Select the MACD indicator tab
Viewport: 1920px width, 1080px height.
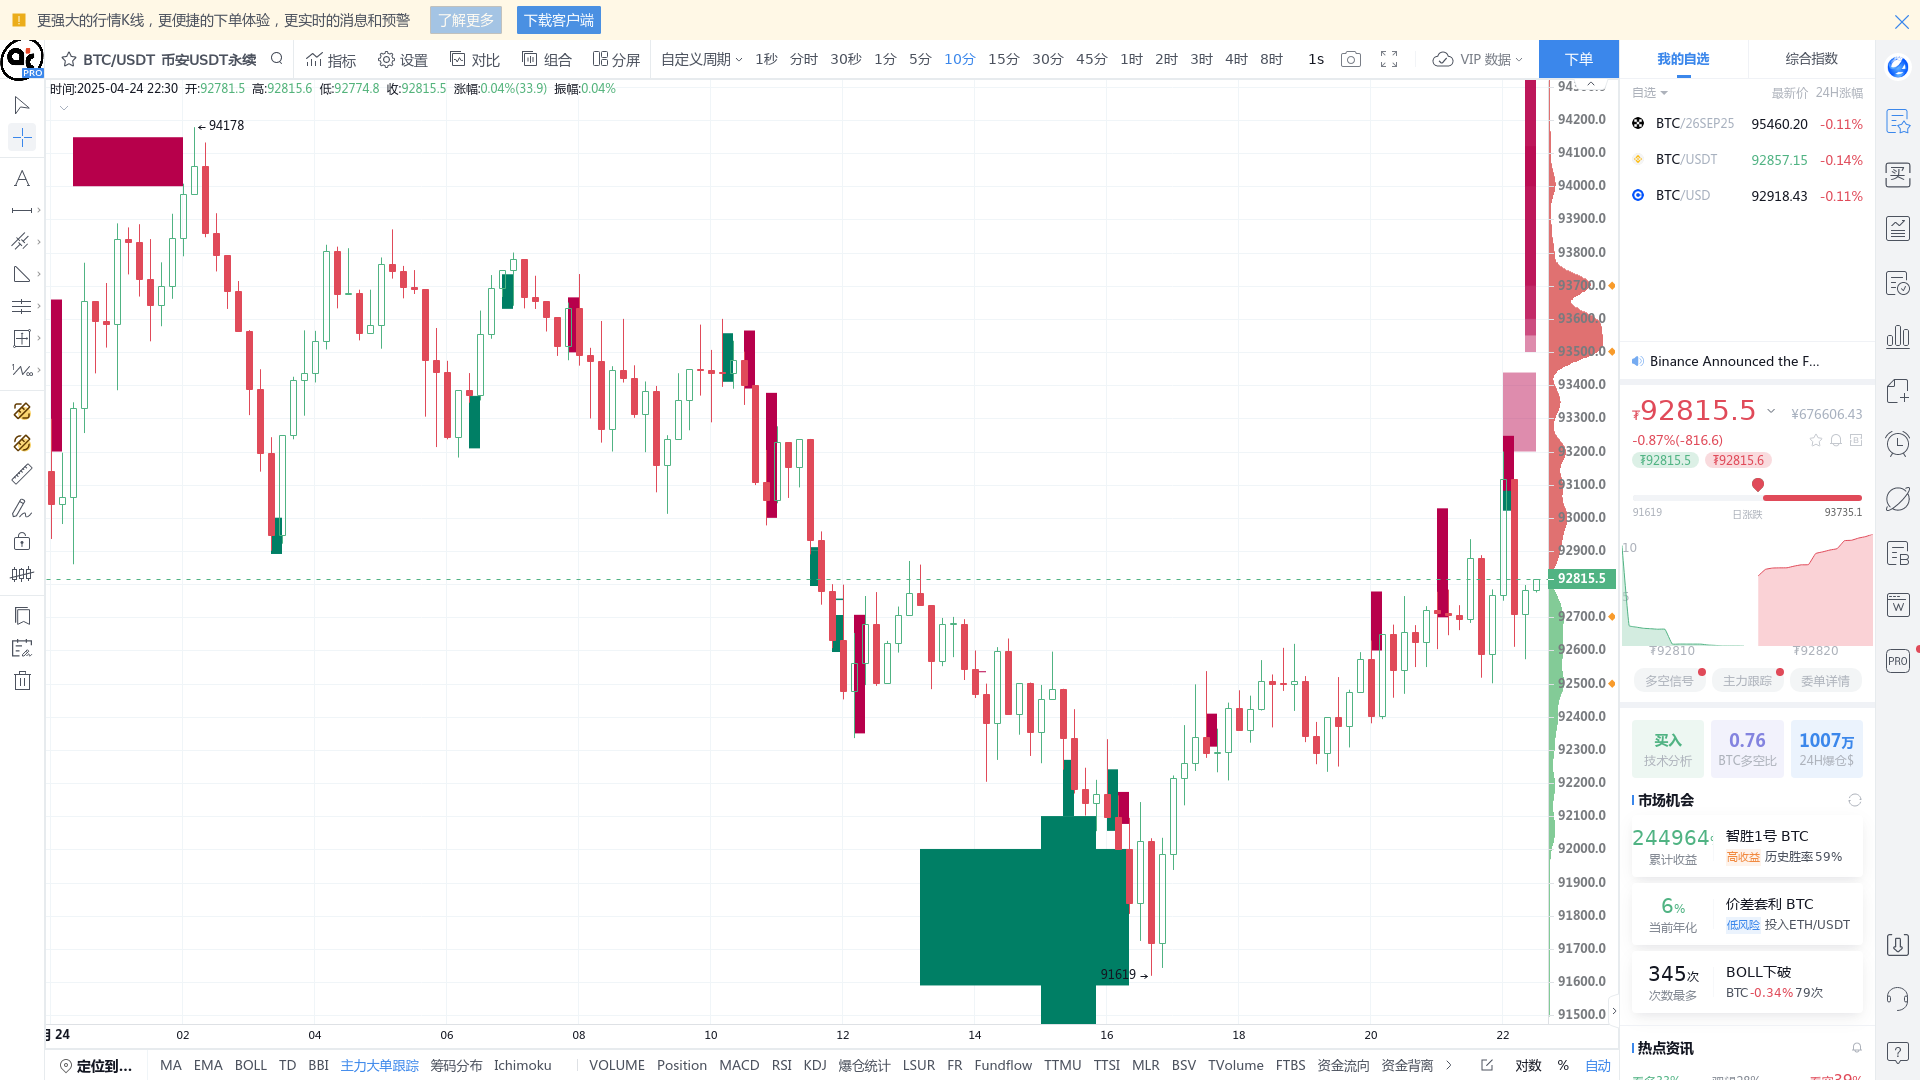pyautogui.click(x=739, y=1066)
